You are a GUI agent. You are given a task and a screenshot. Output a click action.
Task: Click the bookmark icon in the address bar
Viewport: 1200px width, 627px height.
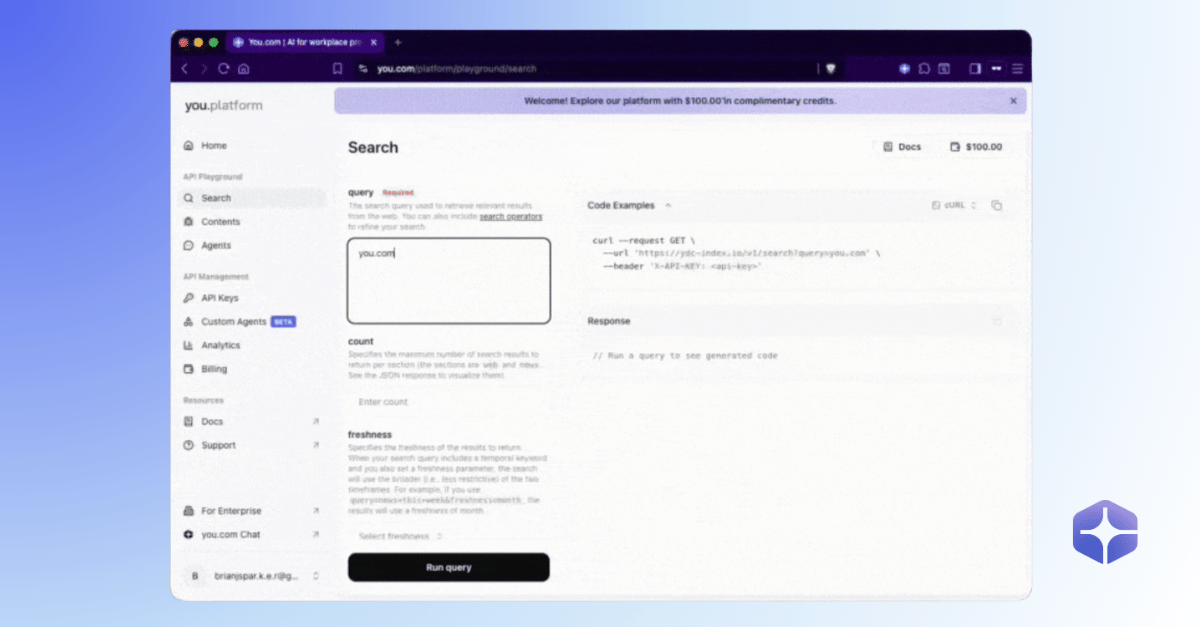[x=337, y=69]
